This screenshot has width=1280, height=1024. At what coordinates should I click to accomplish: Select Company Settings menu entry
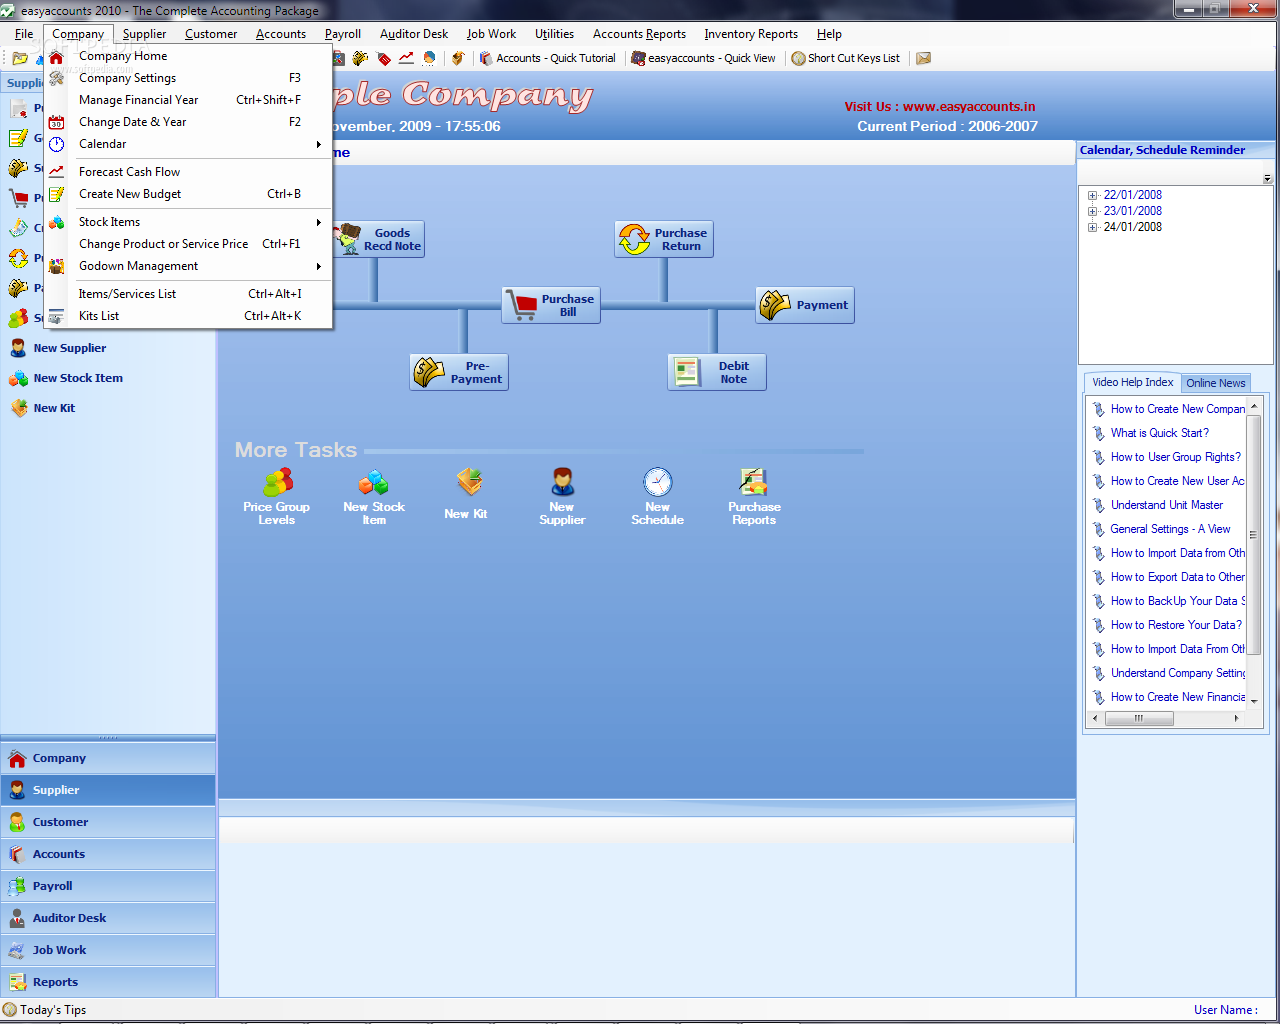(188, 78)
